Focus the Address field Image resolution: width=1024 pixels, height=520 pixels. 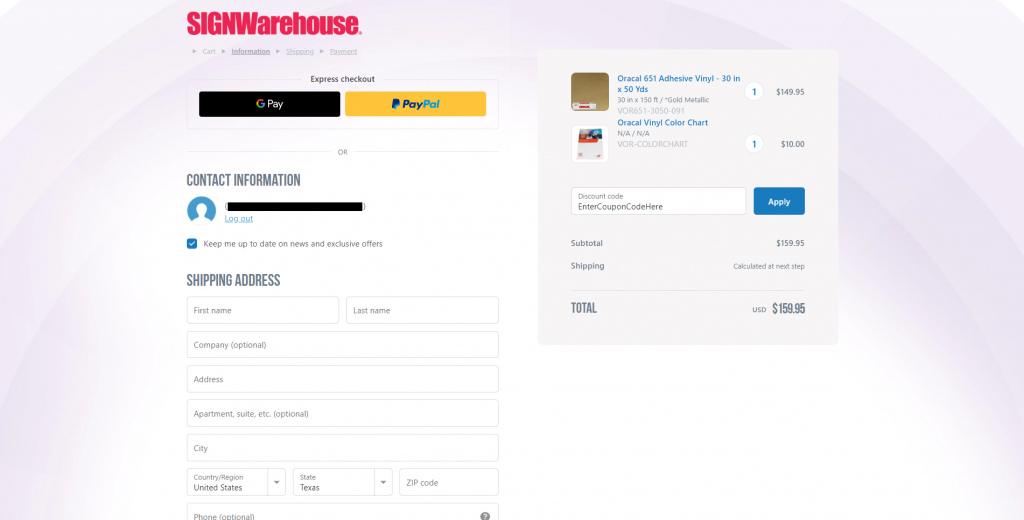(x=342, y=379)
